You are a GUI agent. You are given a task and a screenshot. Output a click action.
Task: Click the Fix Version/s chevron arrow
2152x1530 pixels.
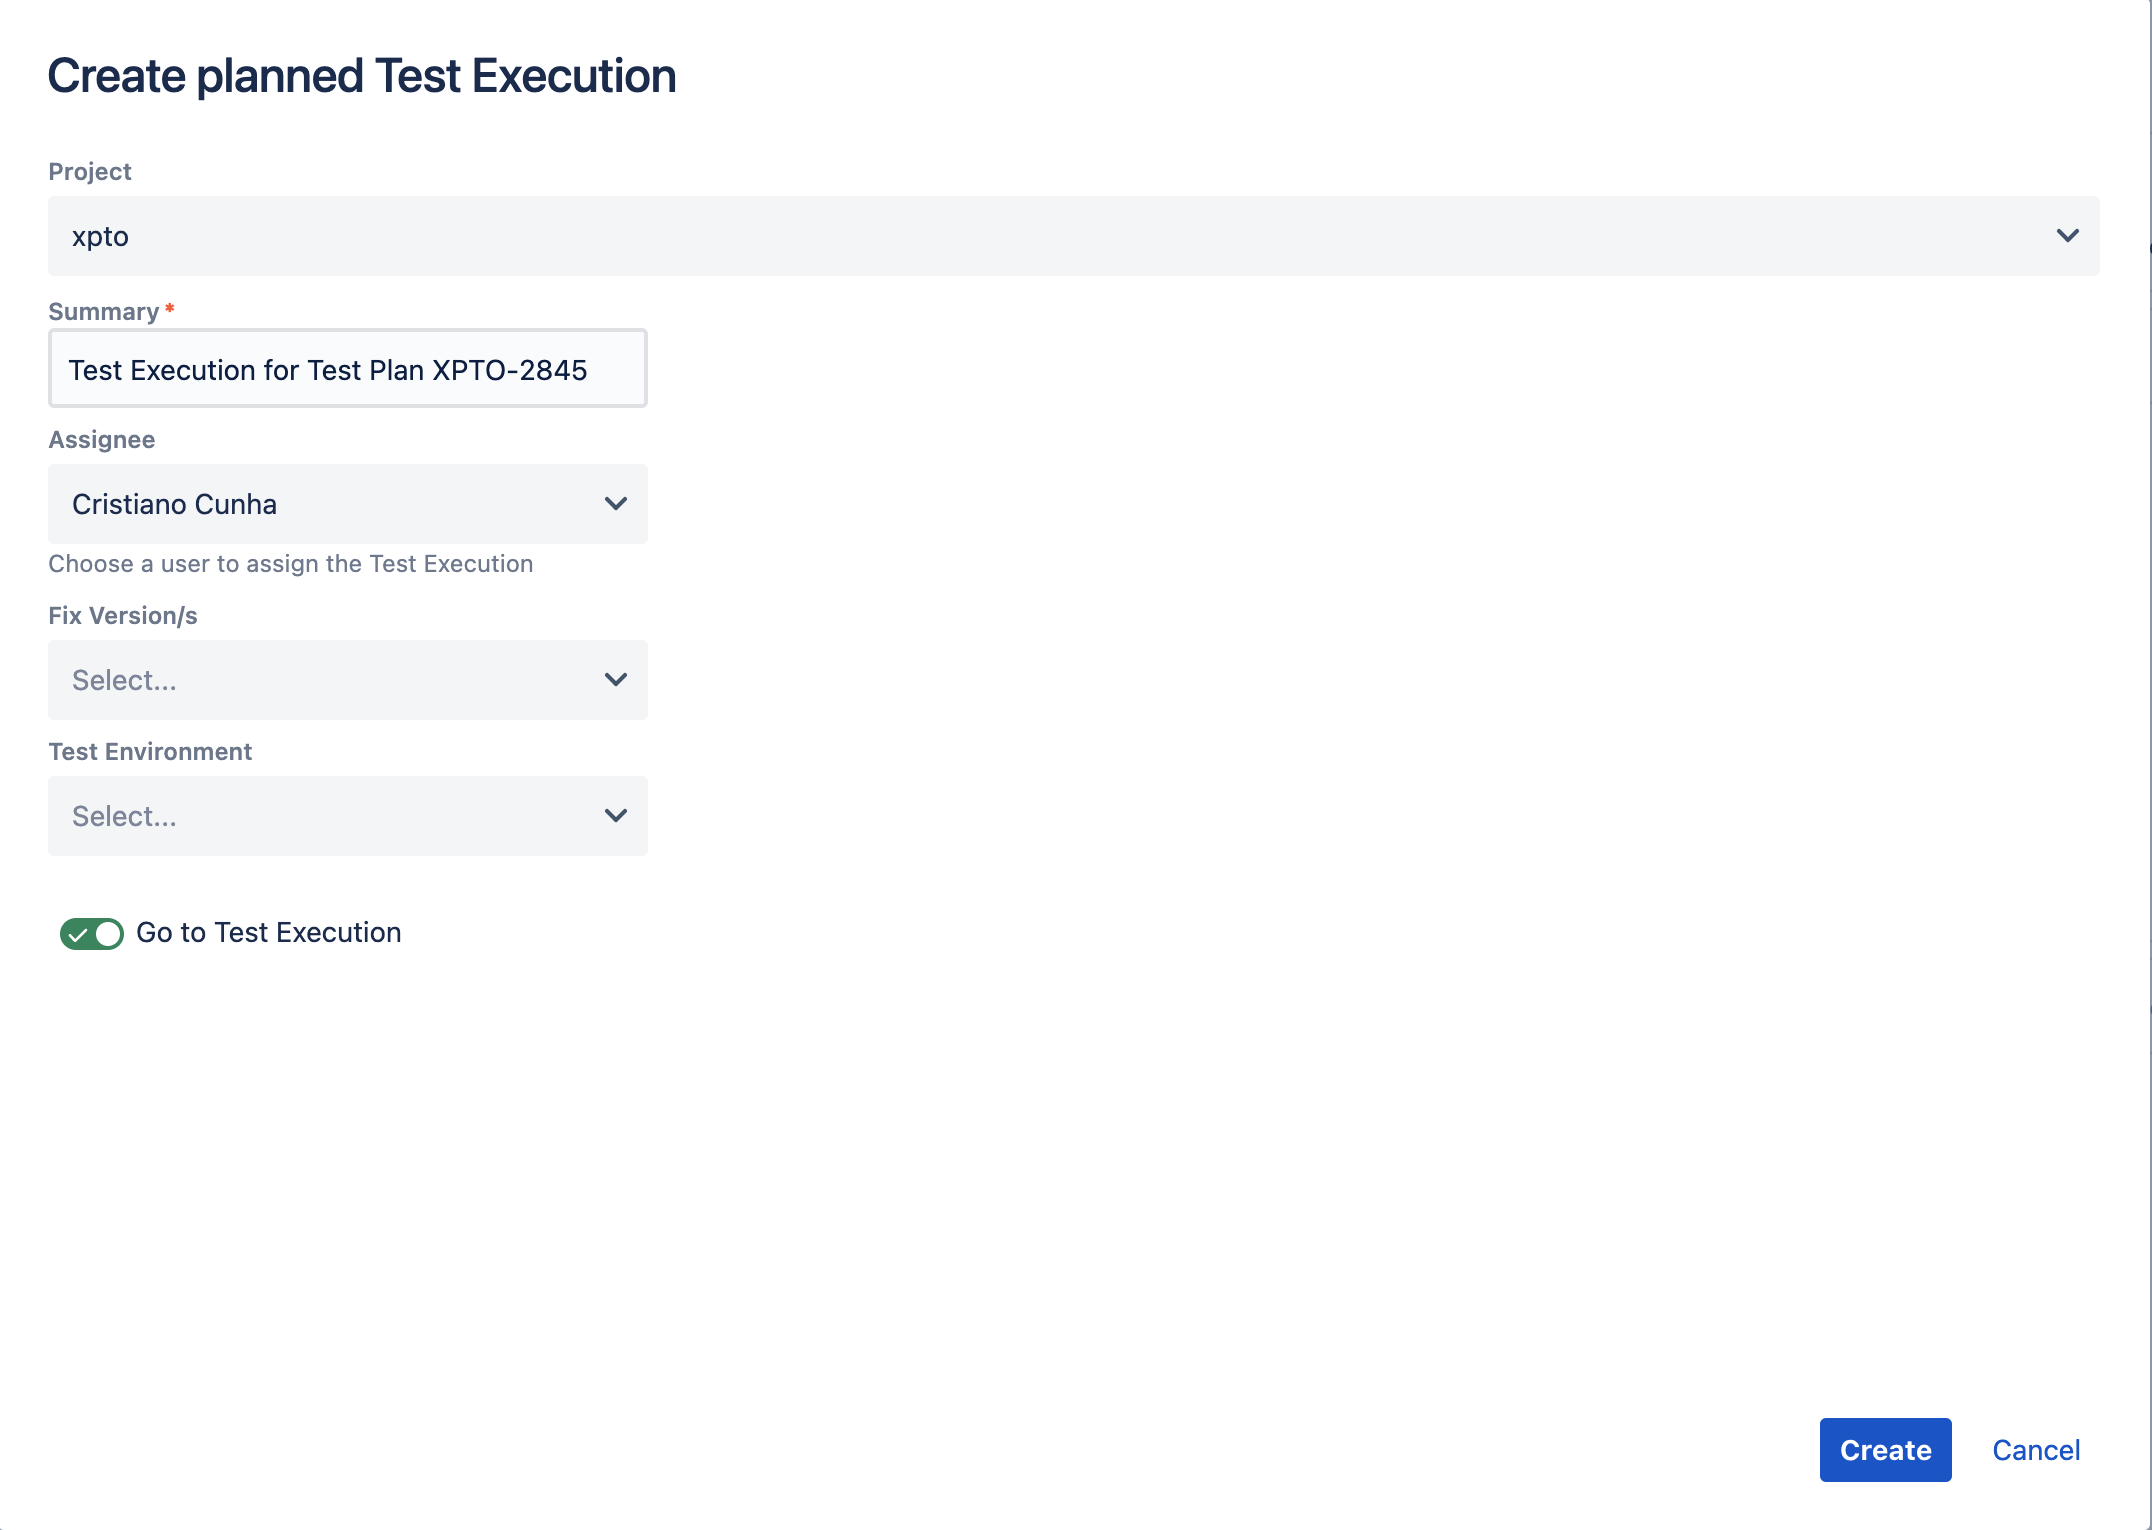tap(616, 680)
